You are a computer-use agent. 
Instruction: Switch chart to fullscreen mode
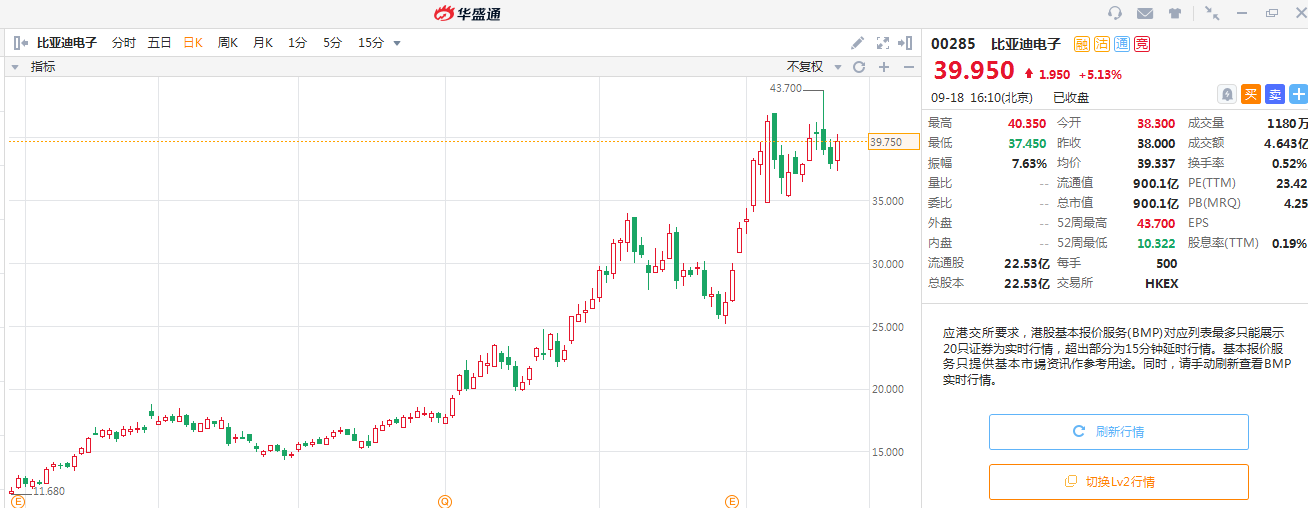click(883, 43)
